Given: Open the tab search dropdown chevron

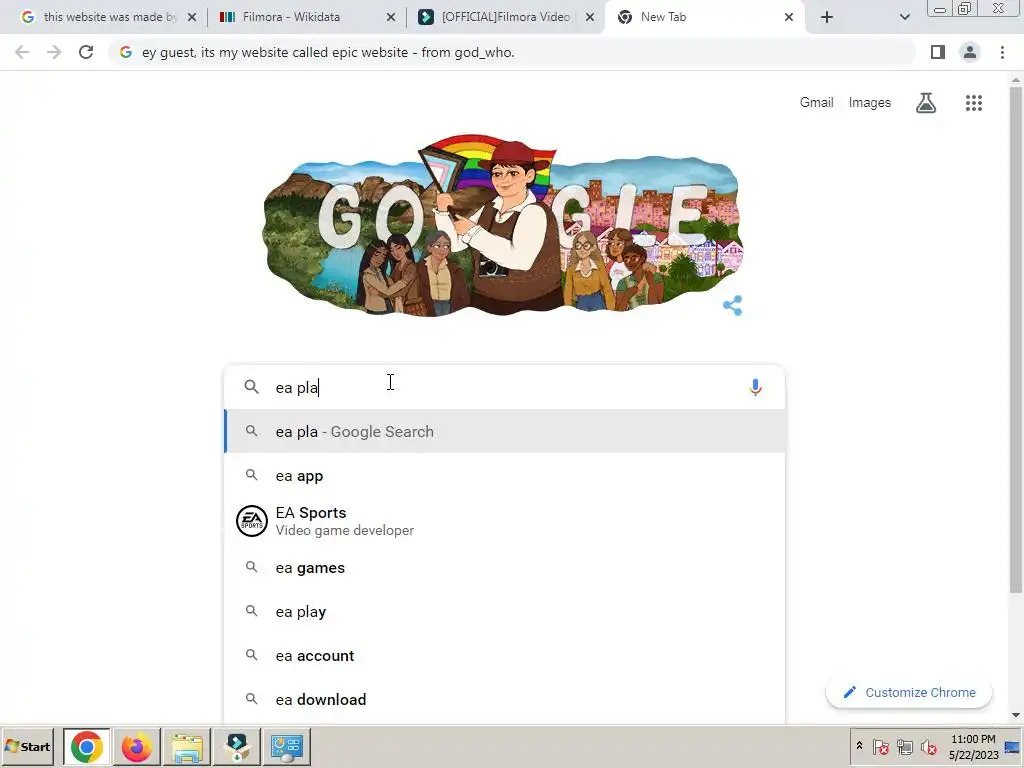Looking at the screenshot, I should [904, 17].
